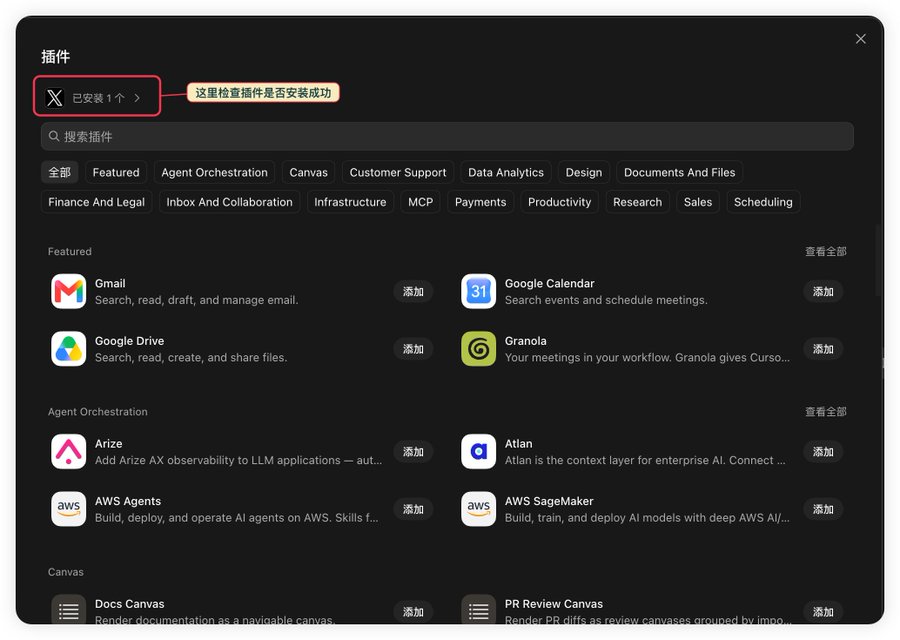Open the Arize plugin title
Image resolution: width=900 pixels, height=640 pixels.
coord(108,444)
